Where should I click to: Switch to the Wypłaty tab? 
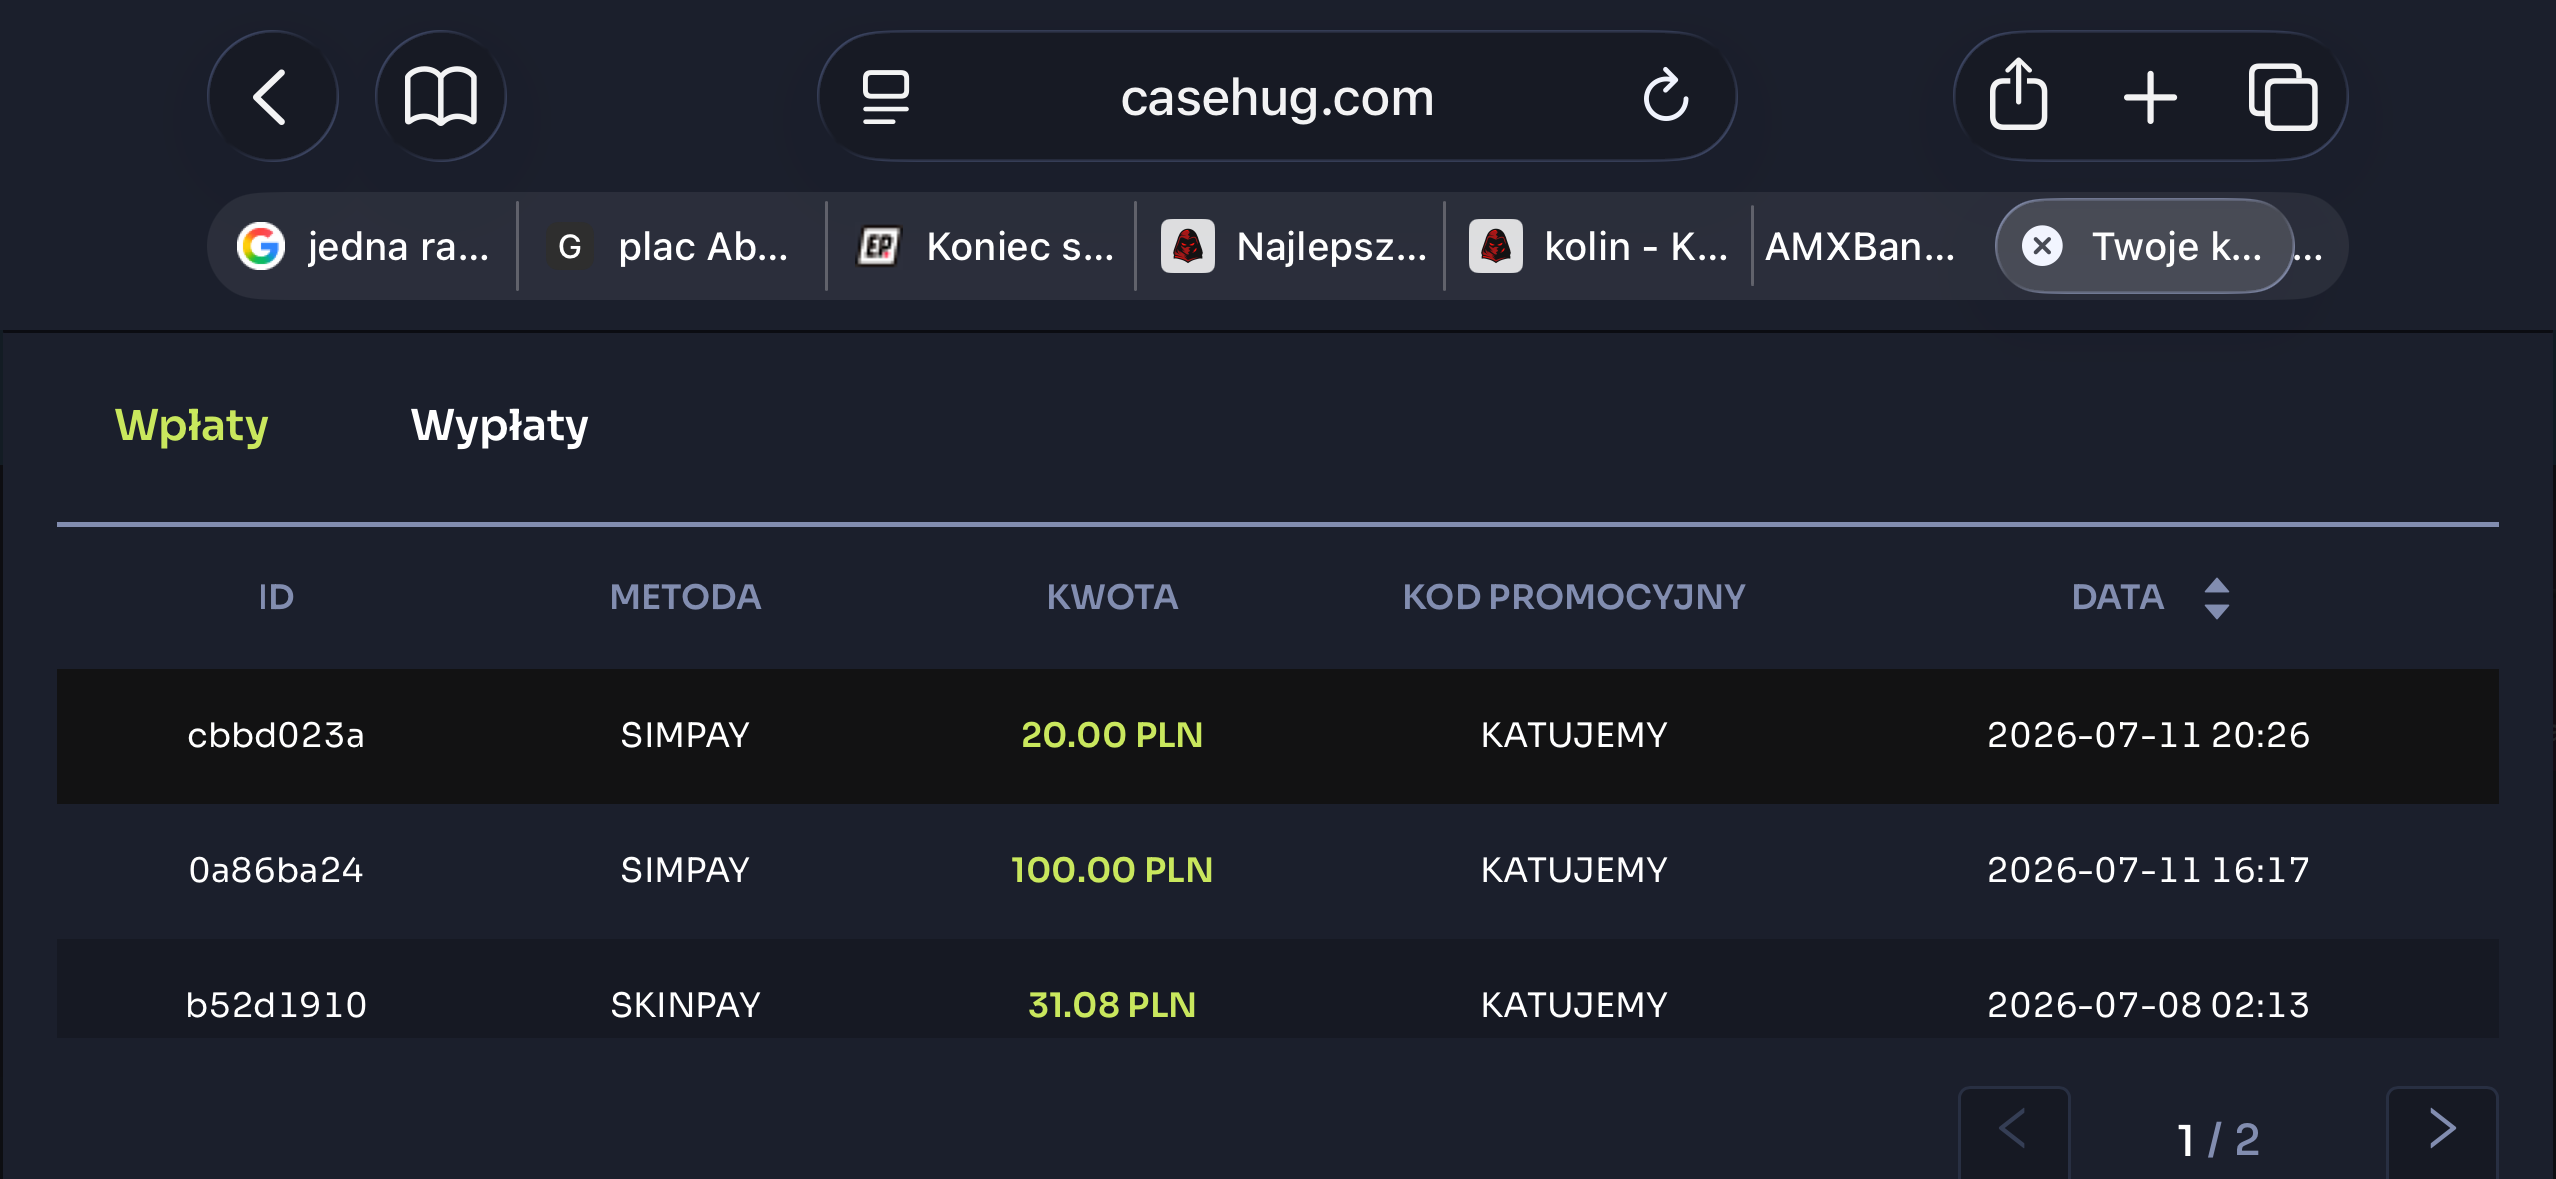(500, 426)
